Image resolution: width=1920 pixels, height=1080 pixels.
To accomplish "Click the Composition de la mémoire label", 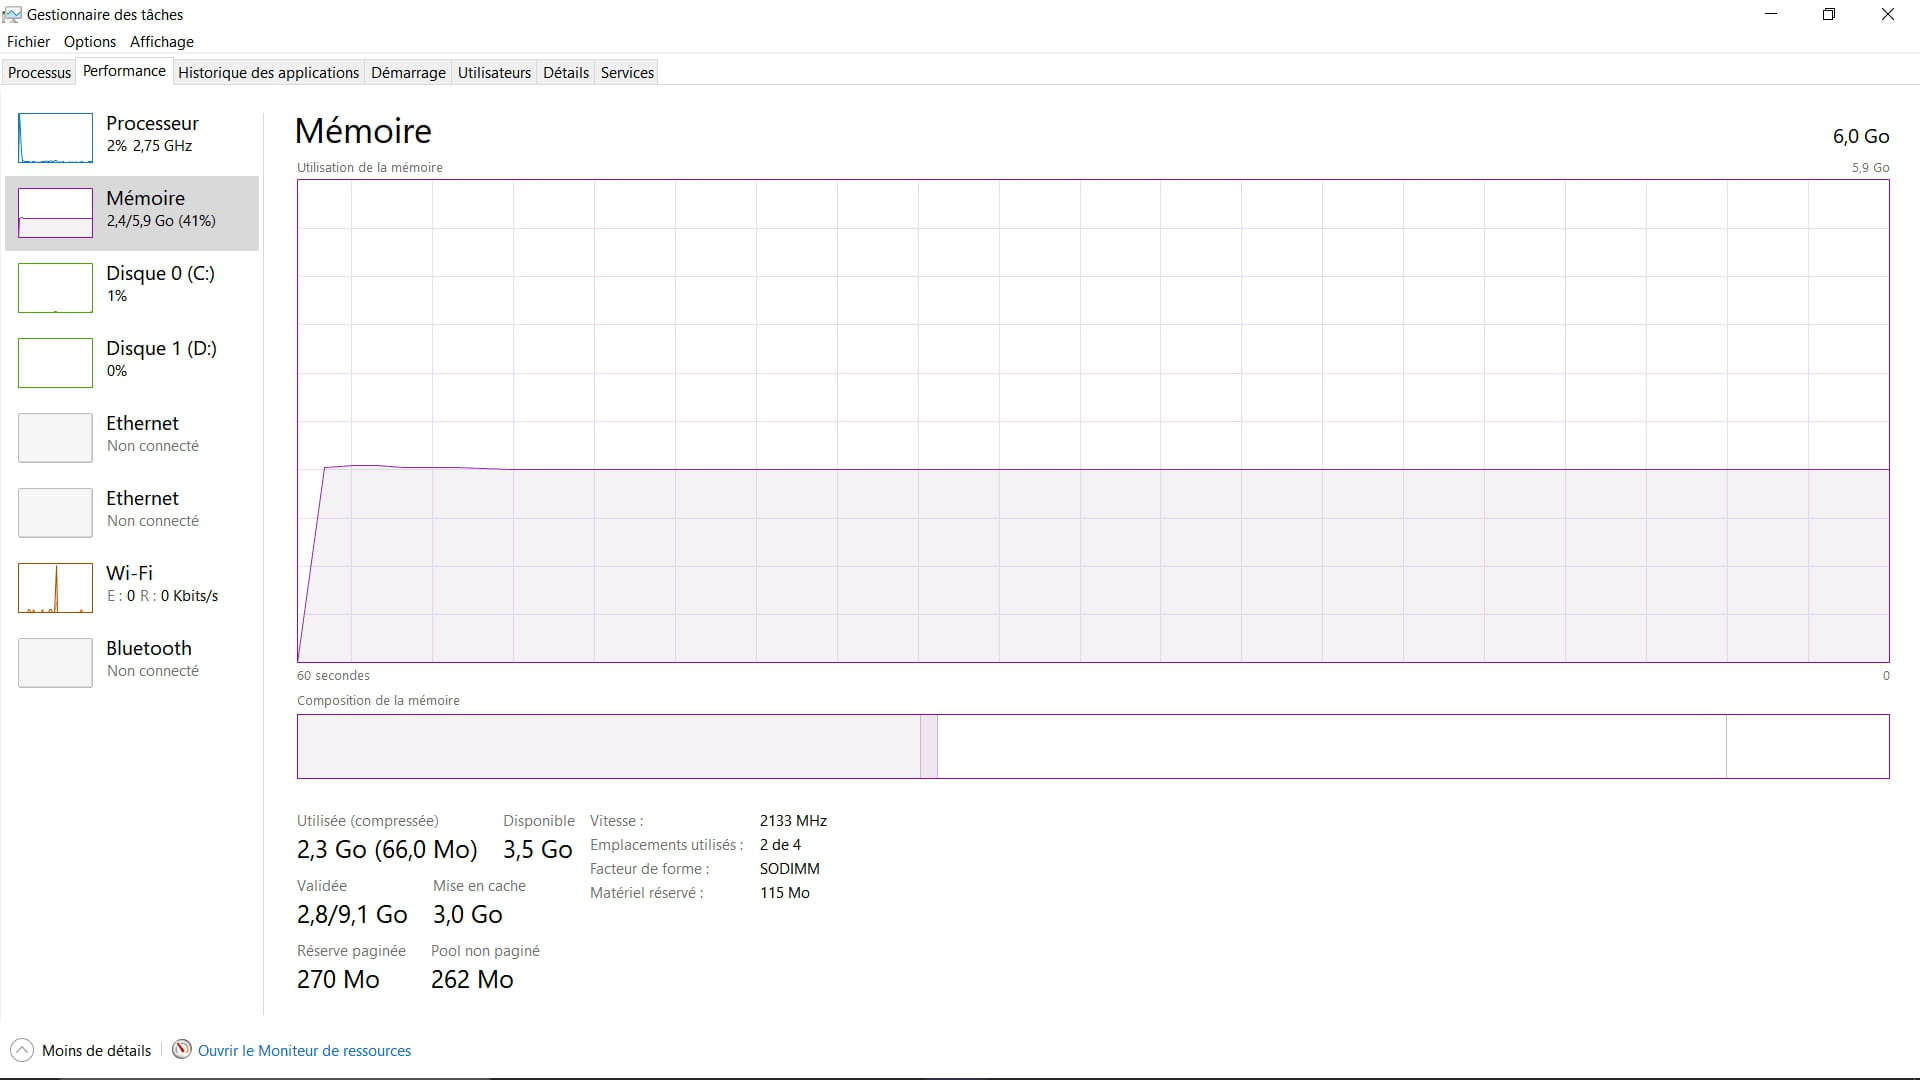I will point(378,701).
